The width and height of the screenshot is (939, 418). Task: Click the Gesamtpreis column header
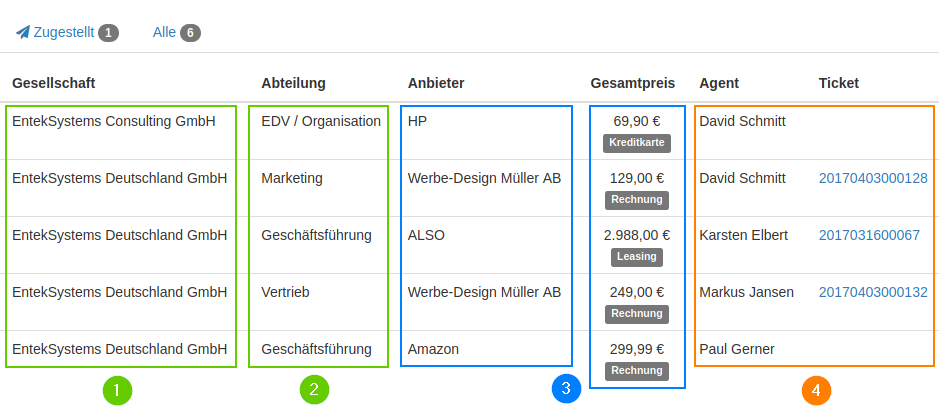[633, 83]
